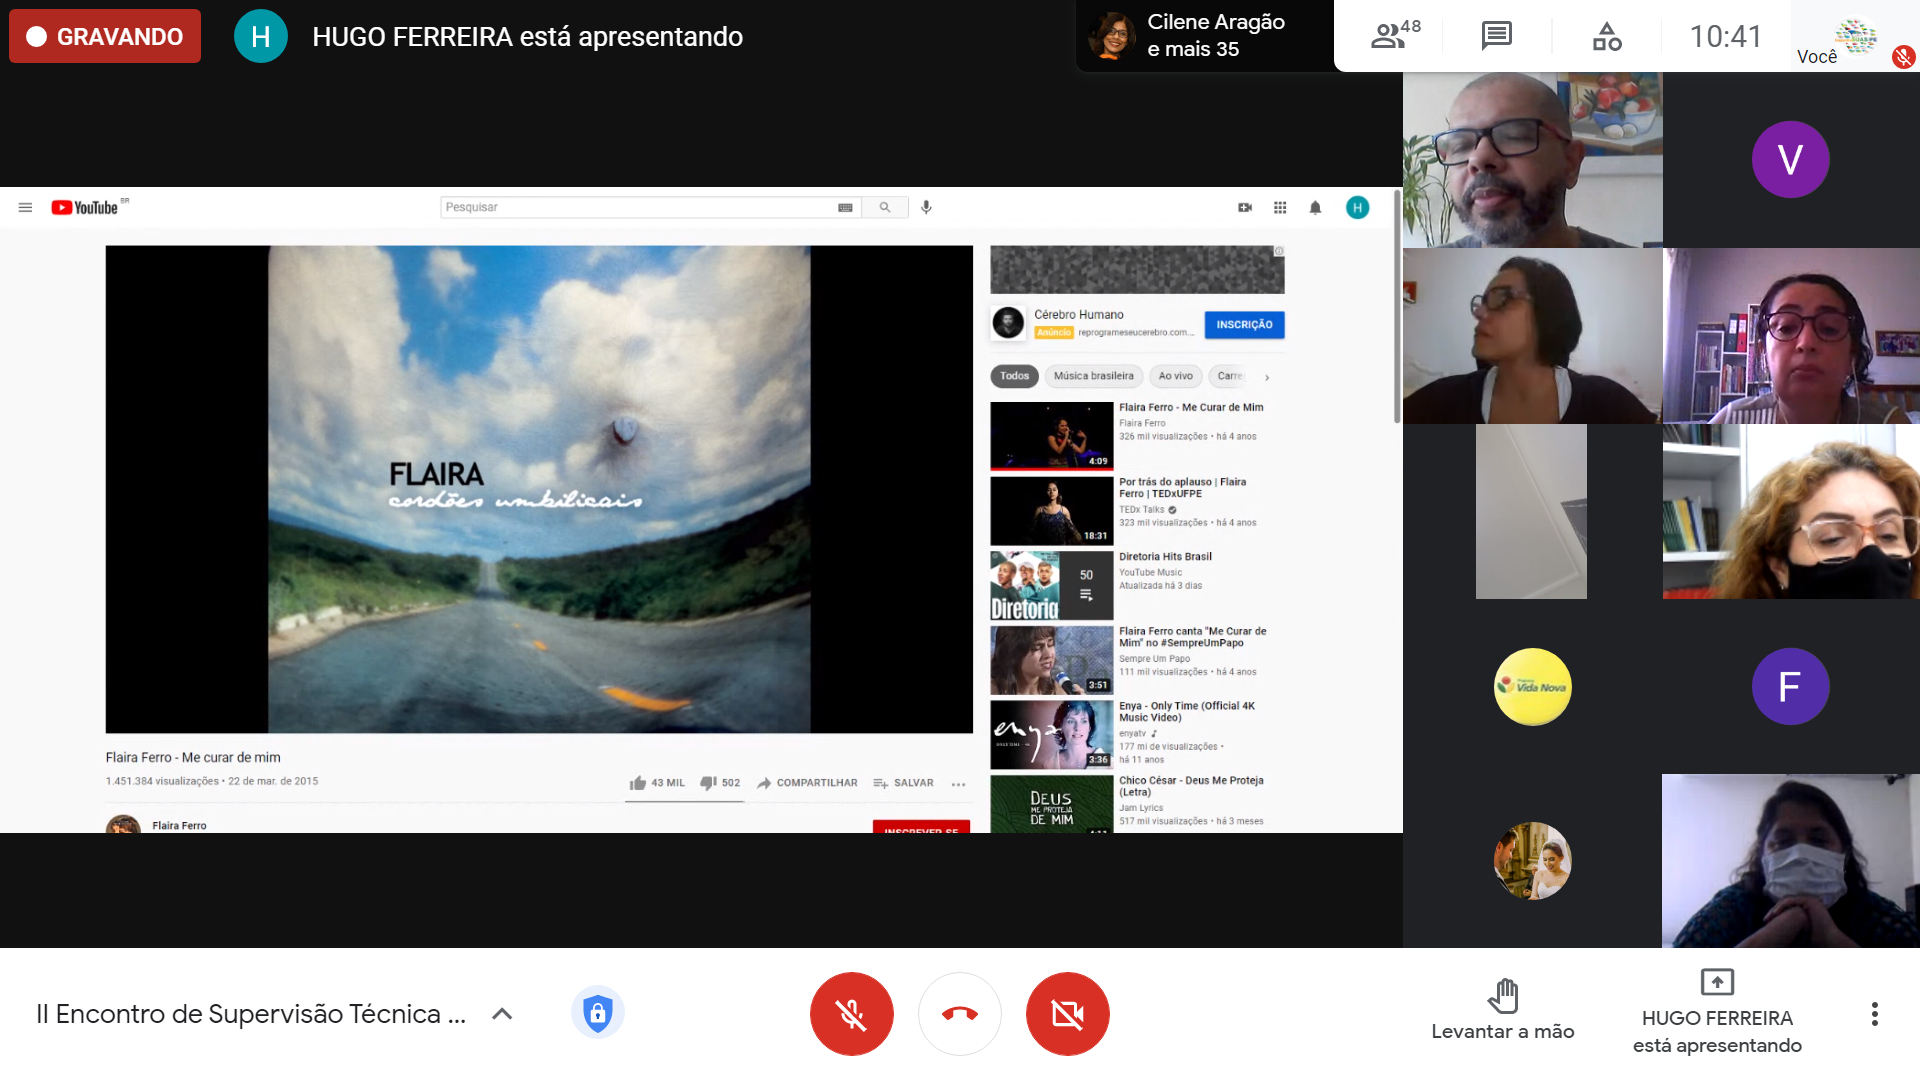This screenshot has width=1920, height=1080.
Task: Expand meeting details chevron arrow
Action: (x=502, y=1014)
